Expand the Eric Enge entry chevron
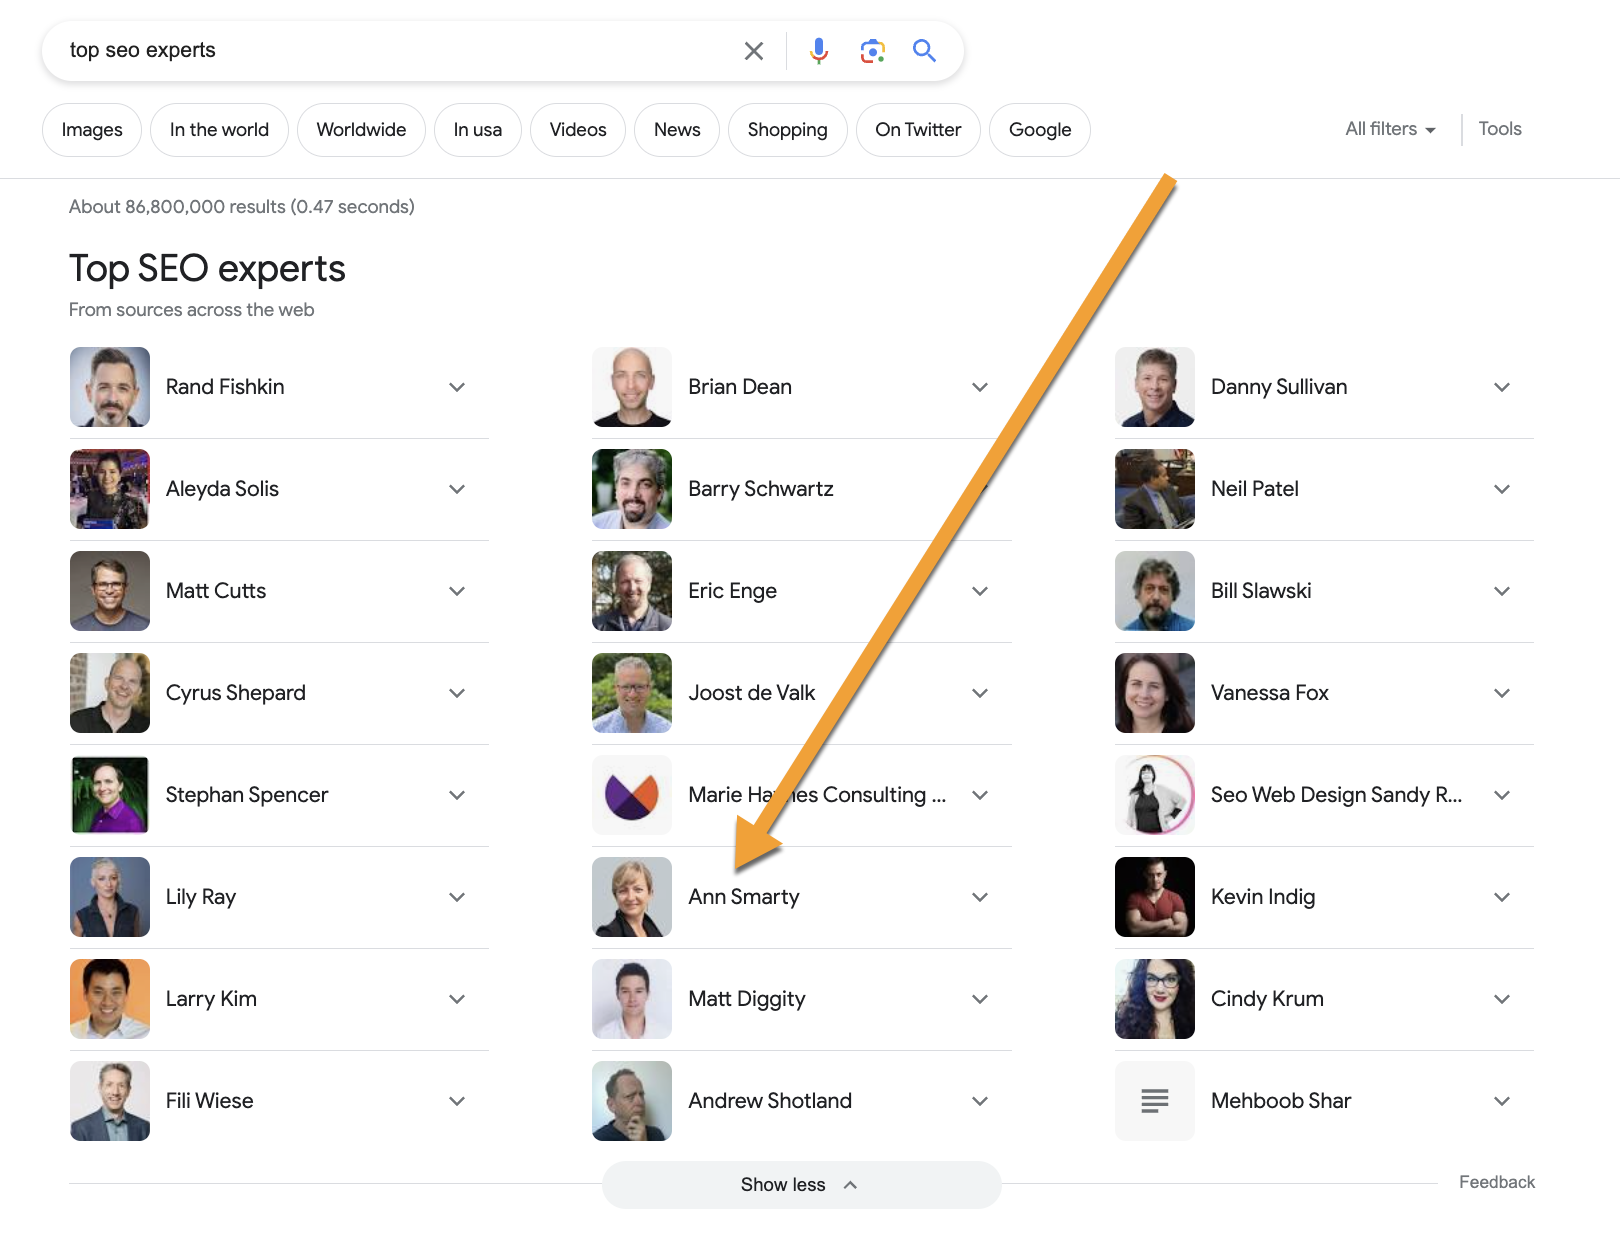This screenshot has width=1620, height=1236. (x=980, y=591)
